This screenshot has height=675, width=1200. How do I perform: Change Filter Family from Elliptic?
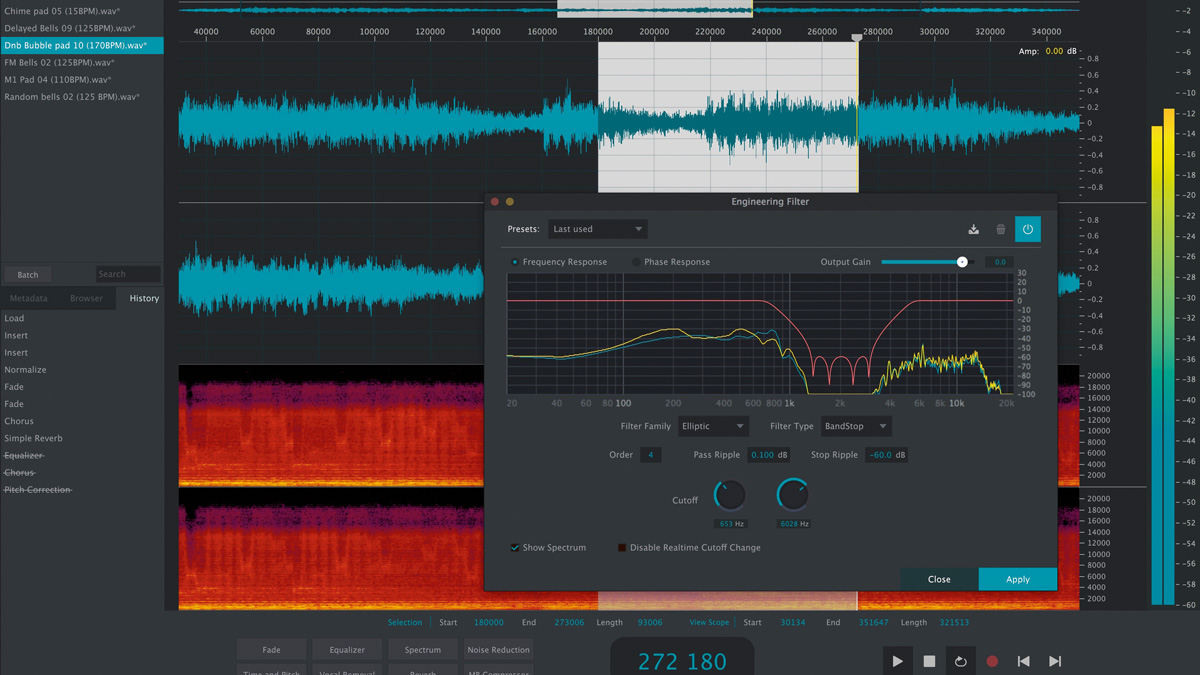click(x=712, y=425)
